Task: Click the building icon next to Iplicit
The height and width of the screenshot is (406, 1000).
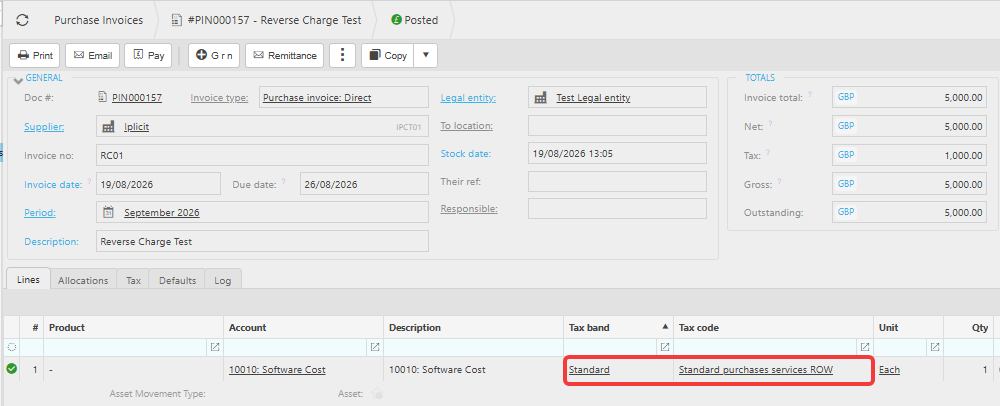Action: click(108, 126)
